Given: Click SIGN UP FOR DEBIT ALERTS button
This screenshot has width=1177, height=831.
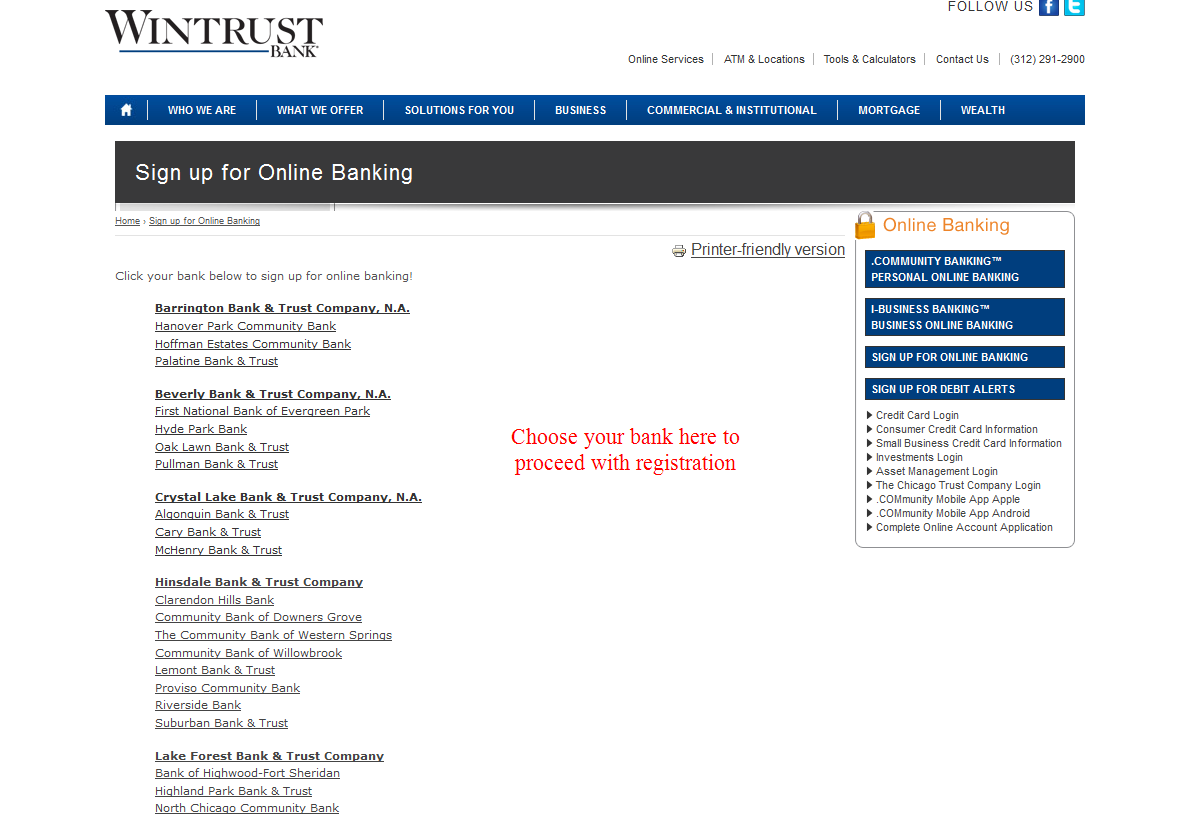Looking at the screenshot, I should click(x=965, y=389).
